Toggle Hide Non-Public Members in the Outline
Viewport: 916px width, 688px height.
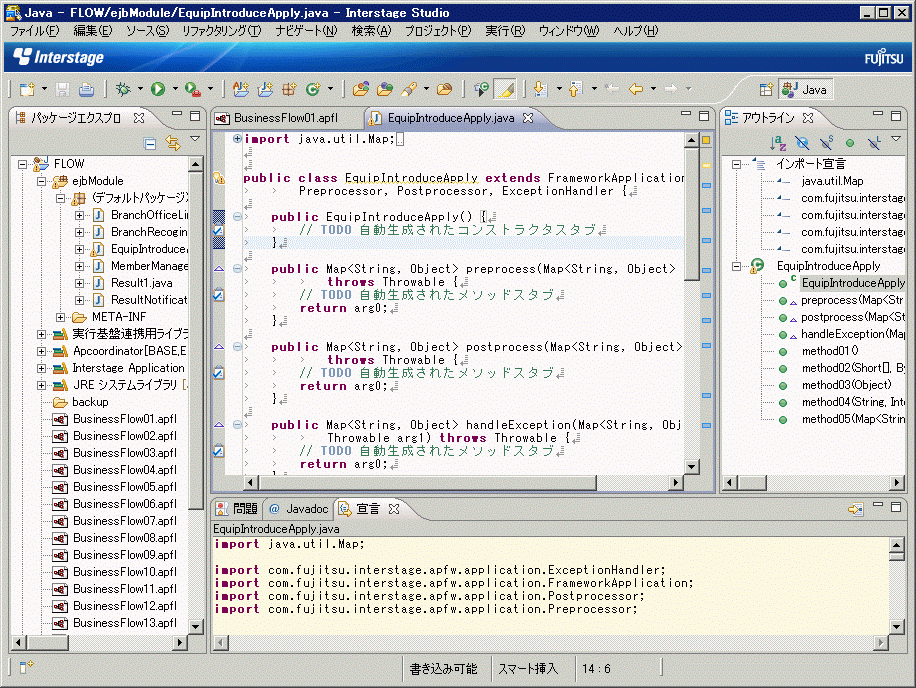coord(849,143)
